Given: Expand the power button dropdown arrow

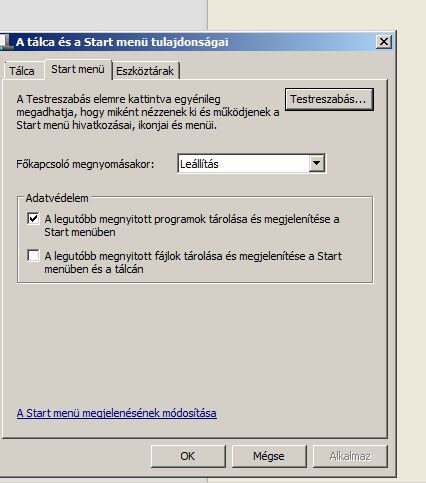Looking at the screenshot, I should click(x=317, y=163).
